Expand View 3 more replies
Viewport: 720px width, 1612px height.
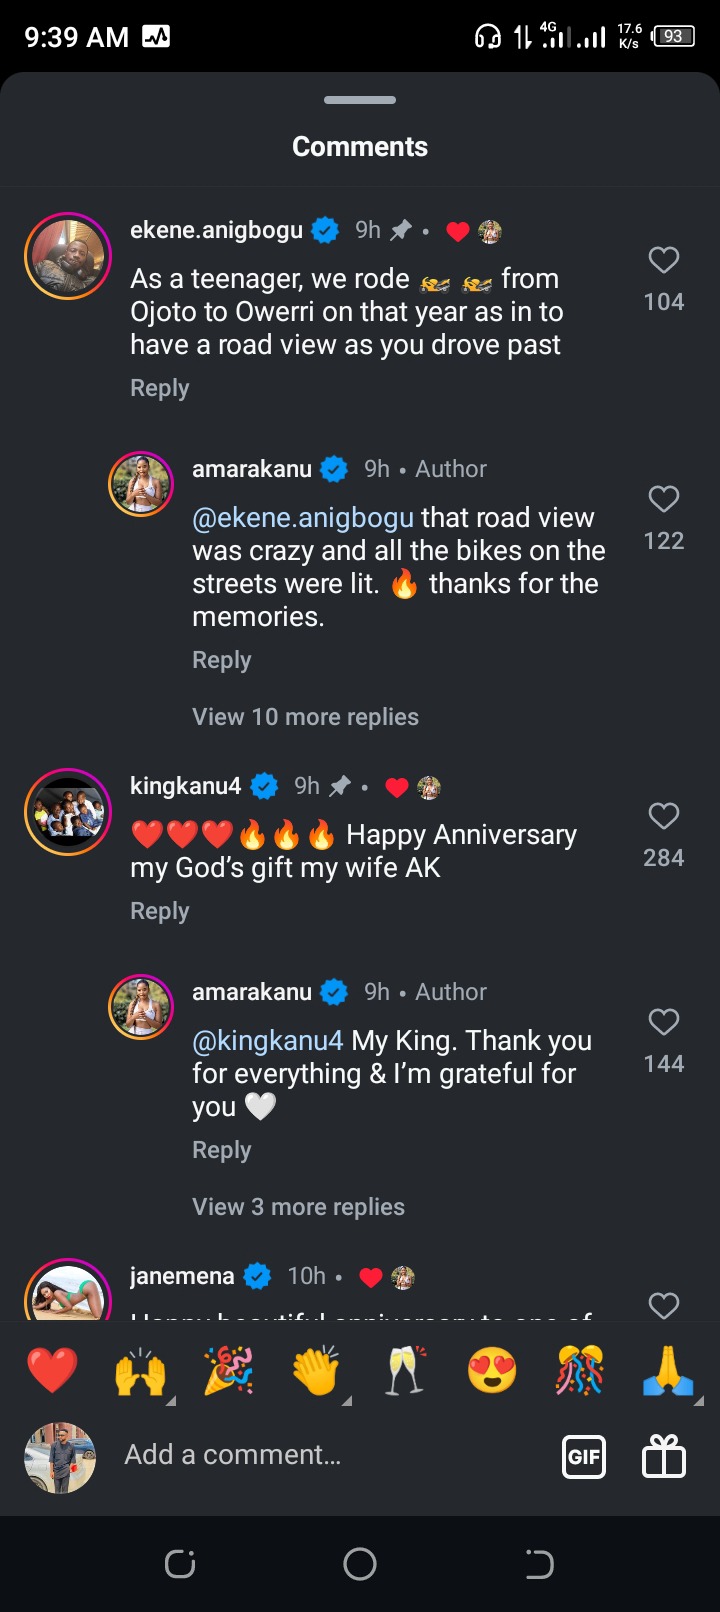click(298, 1207)
